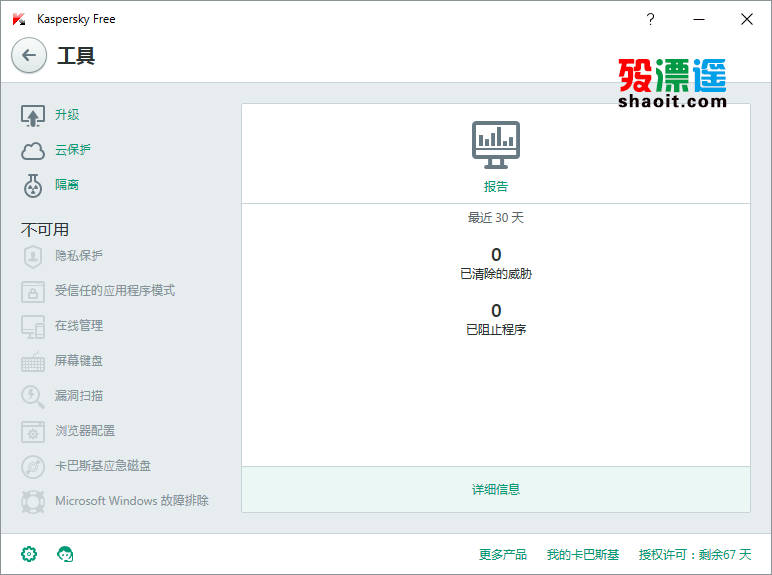Viewport: 772px width, 575px height.
Task: Click the privacy protection shield icon
Action: coord(33,256)
